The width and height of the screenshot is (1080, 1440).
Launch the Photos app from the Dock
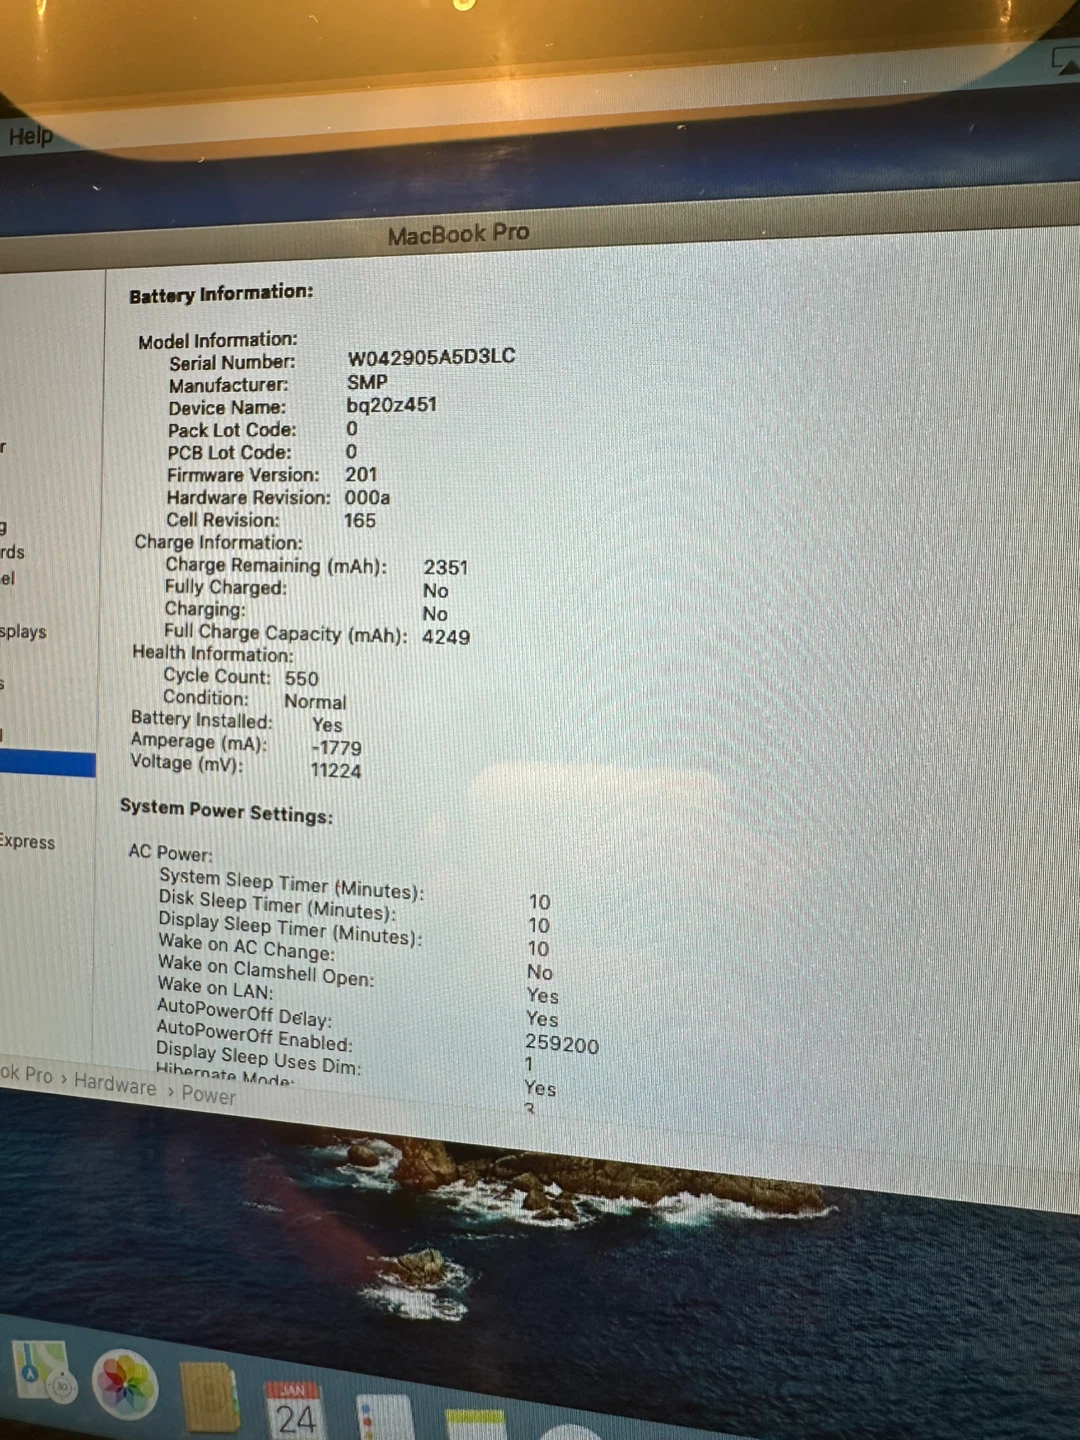click(x=125, y=1383)
